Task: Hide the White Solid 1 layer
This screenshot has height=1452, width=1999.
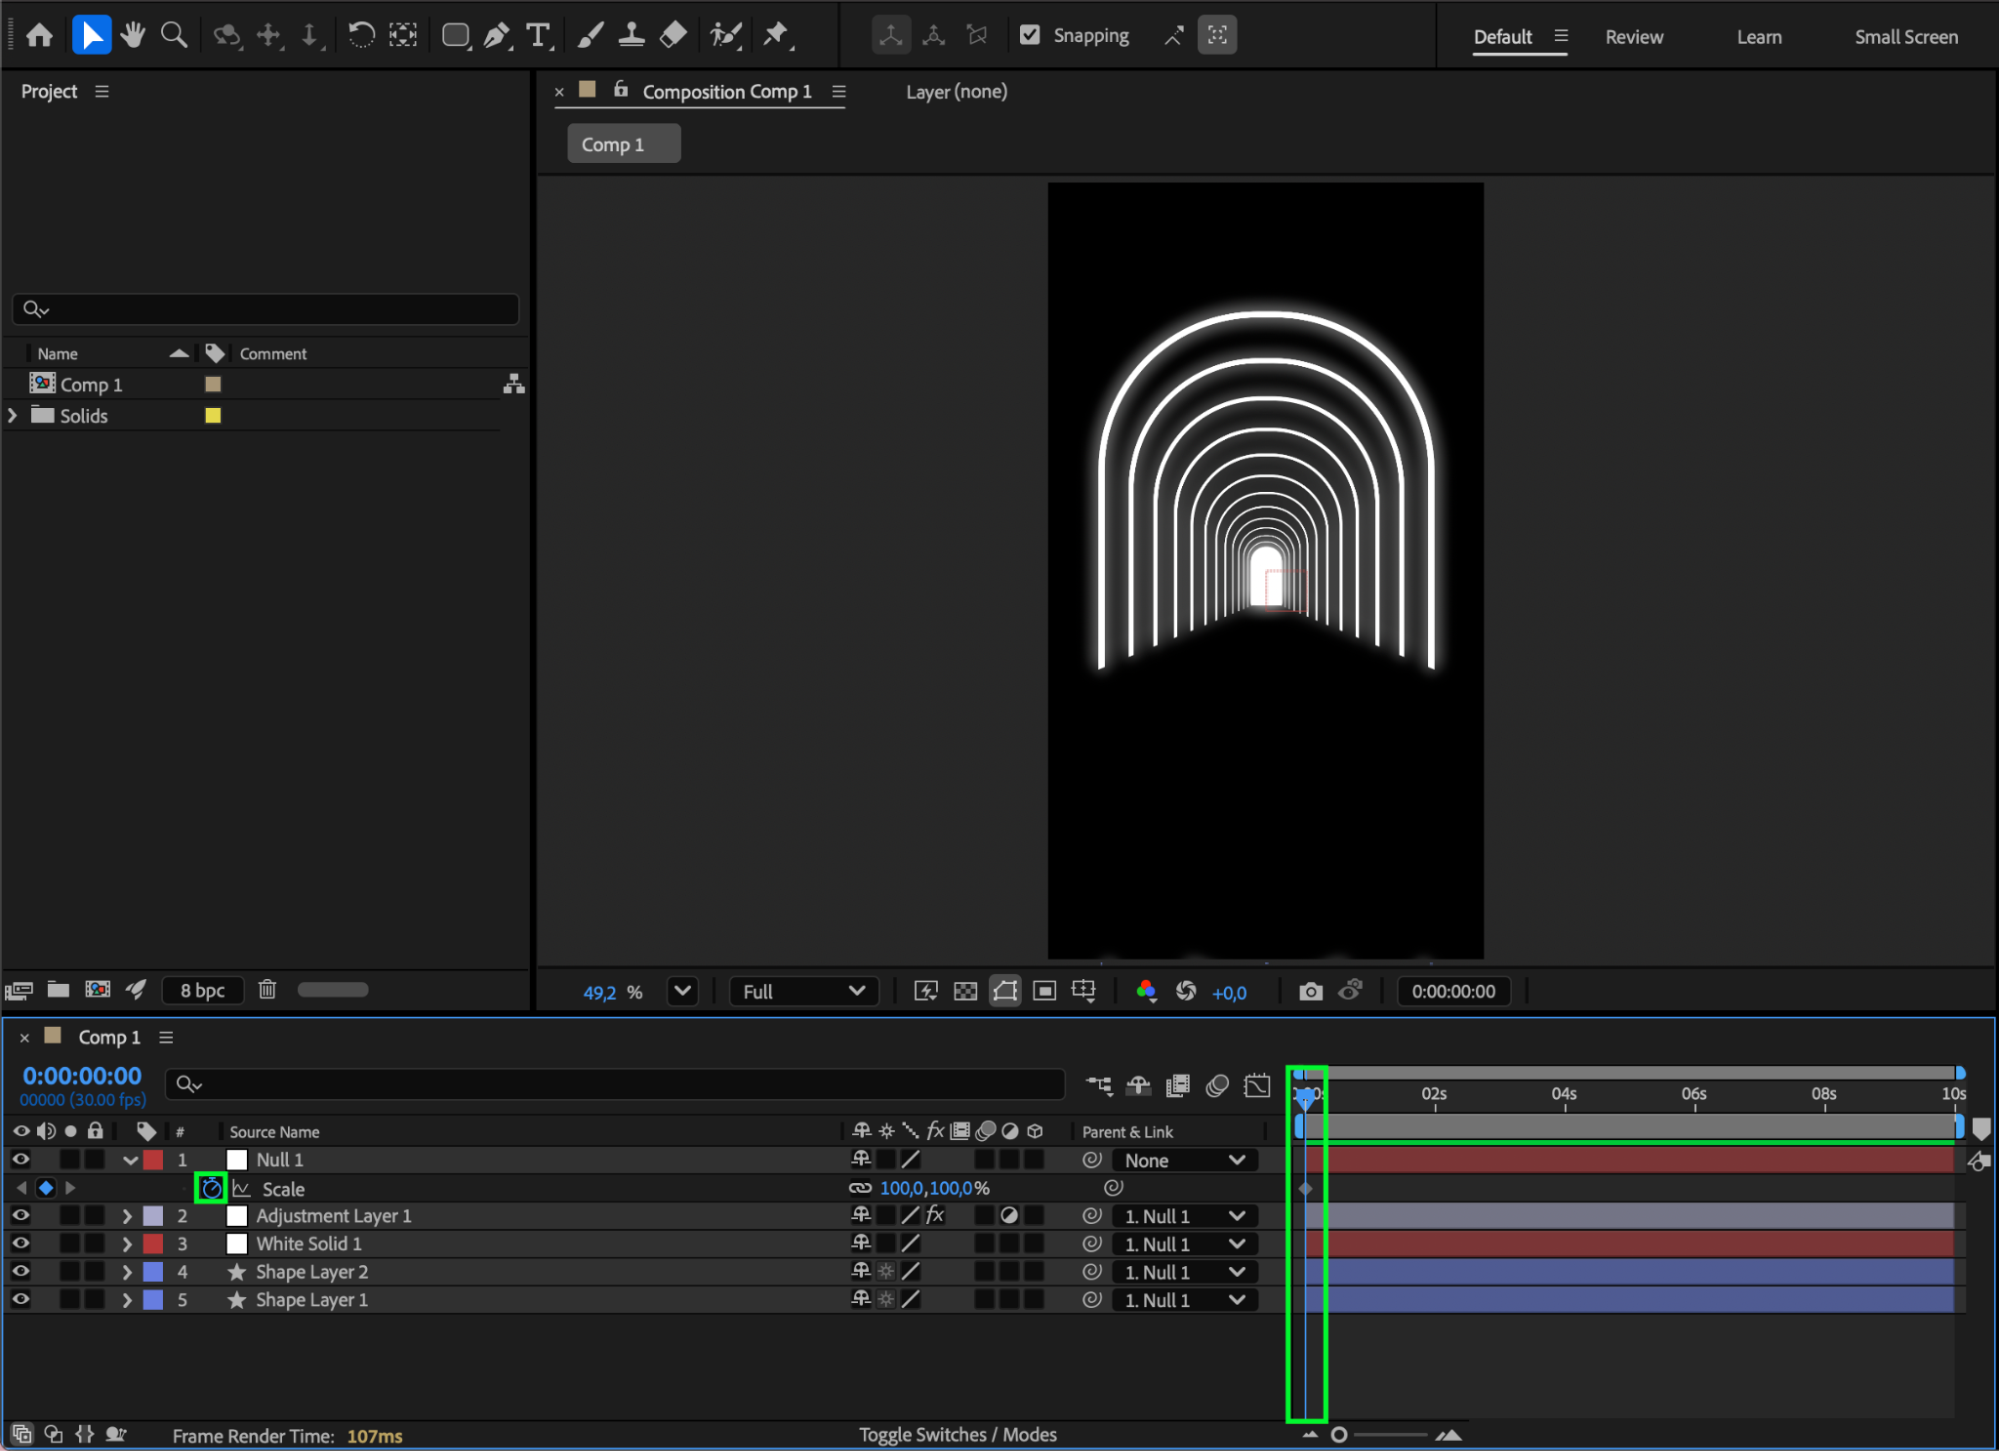Action: [x=20, y=1243]
